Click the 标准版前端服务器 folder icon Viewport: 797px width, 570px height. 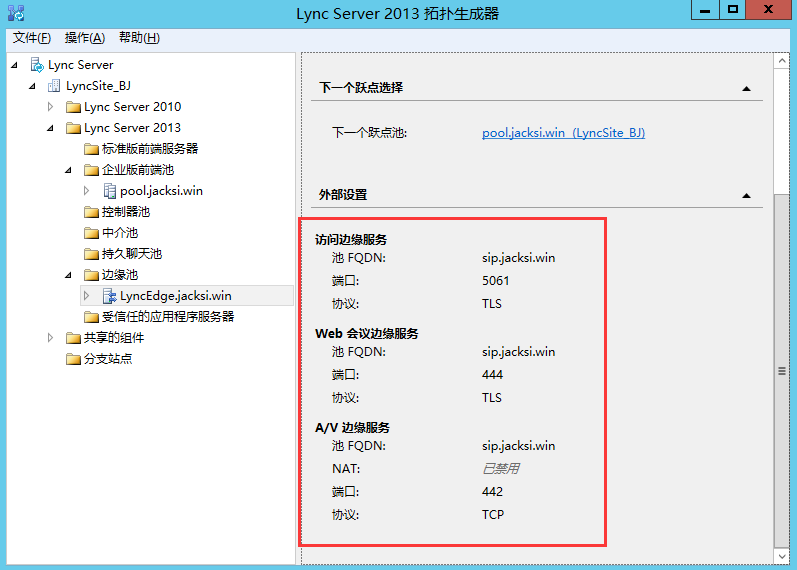[x=91, y=149]
